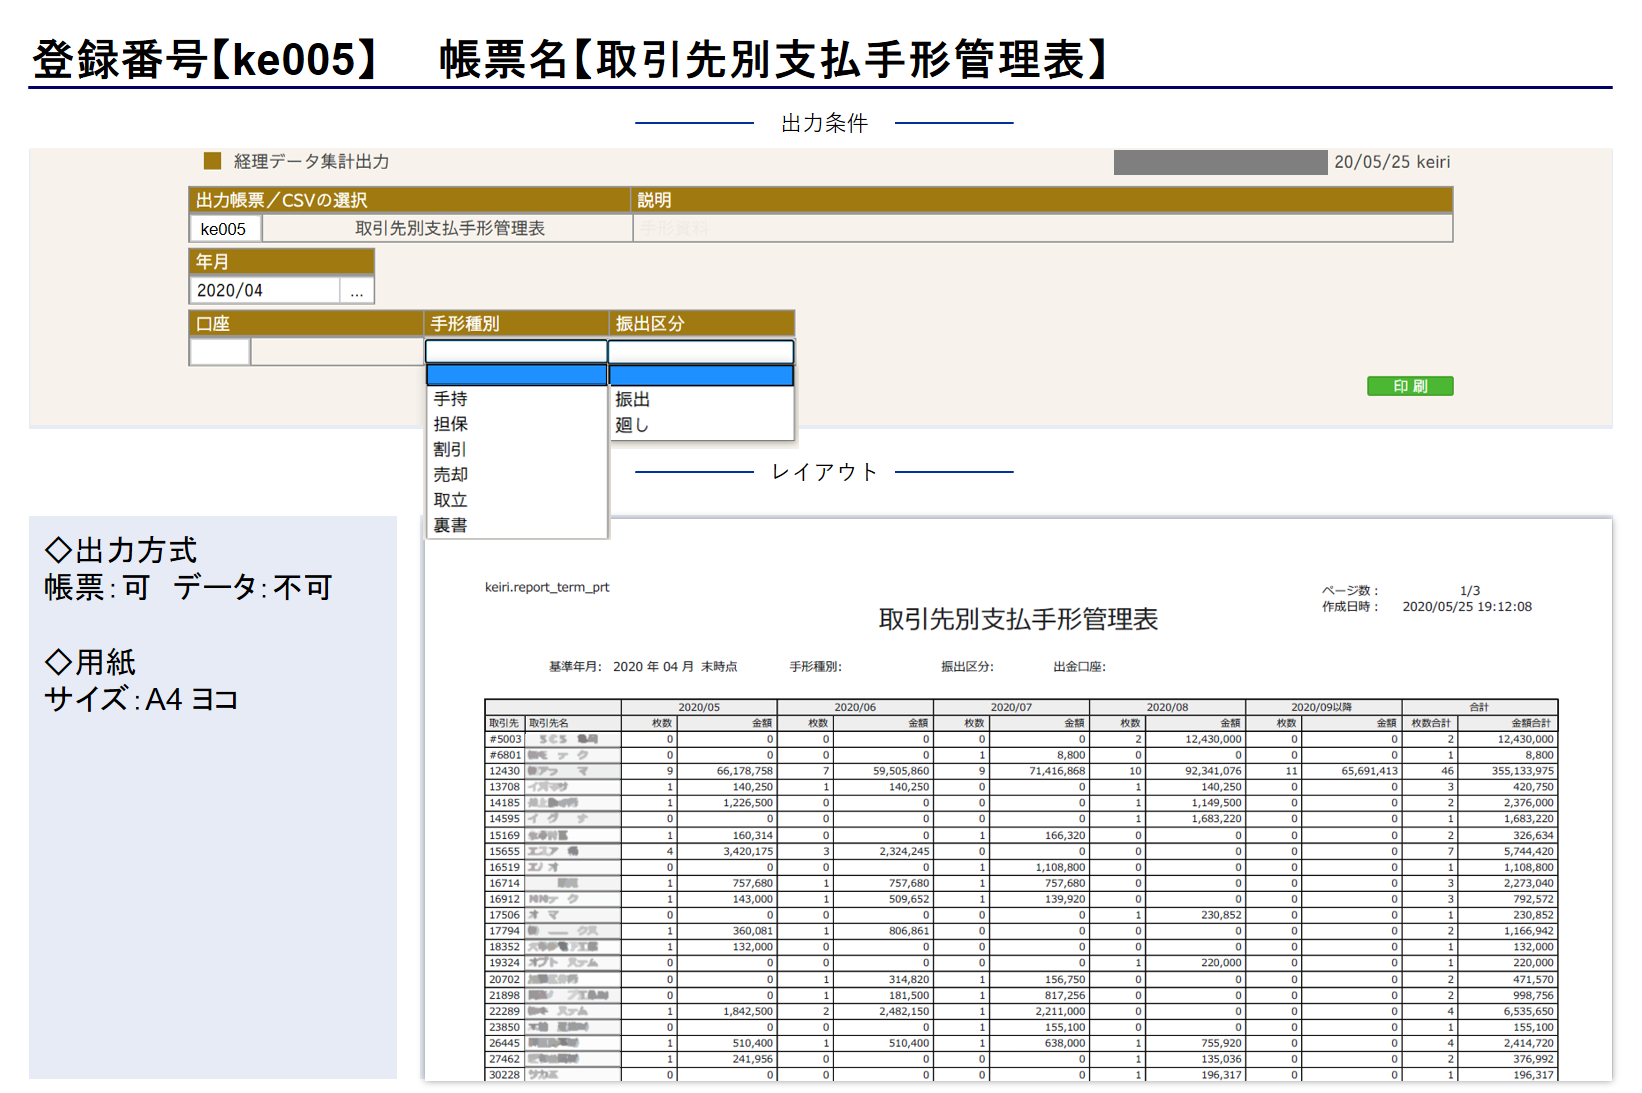Click the 説明 description field
1642x1093 pixels.
pos(1043,229)
